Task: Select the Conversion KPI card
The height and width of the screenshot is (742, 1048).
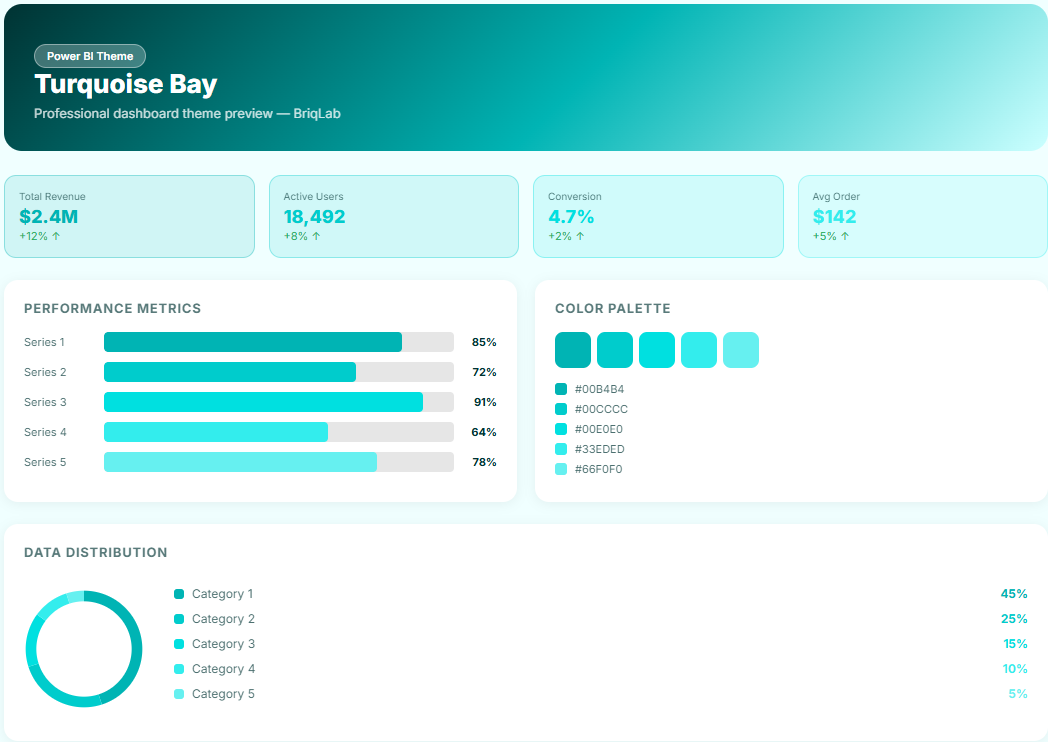Action: point(657,216)
